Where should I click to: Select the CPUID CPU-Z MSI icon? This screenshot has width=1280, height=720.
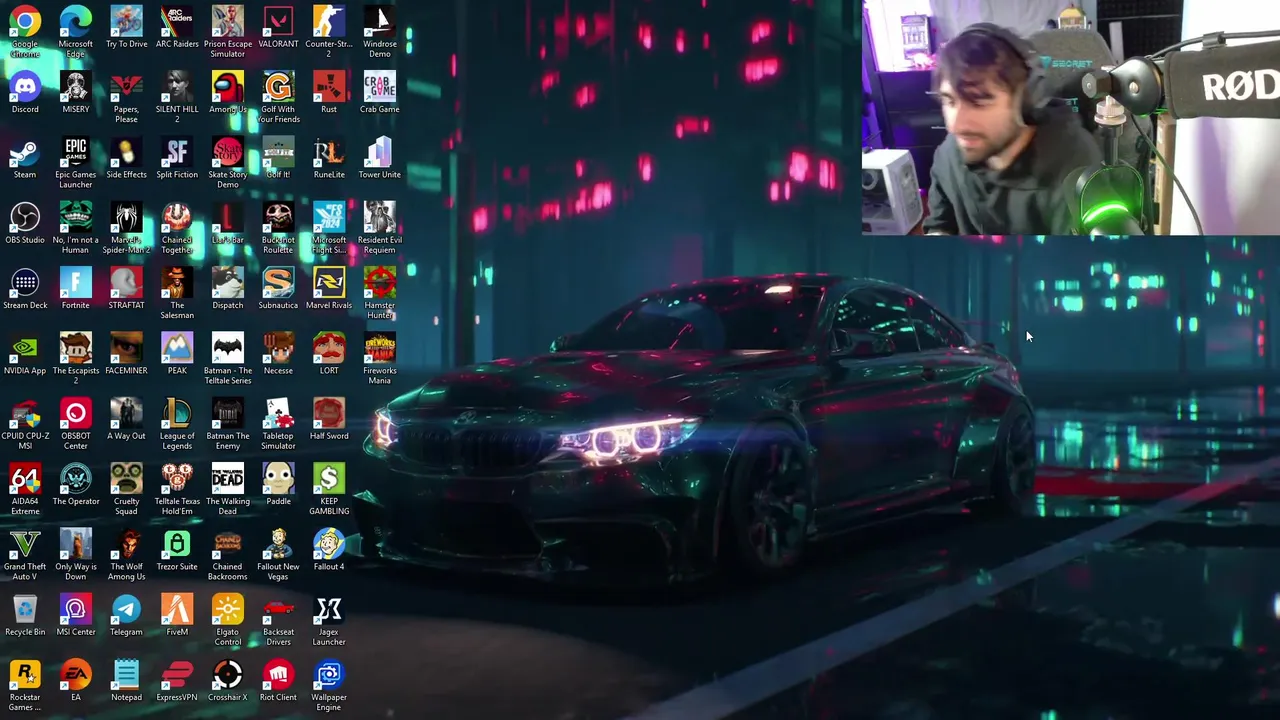(25, 413)
